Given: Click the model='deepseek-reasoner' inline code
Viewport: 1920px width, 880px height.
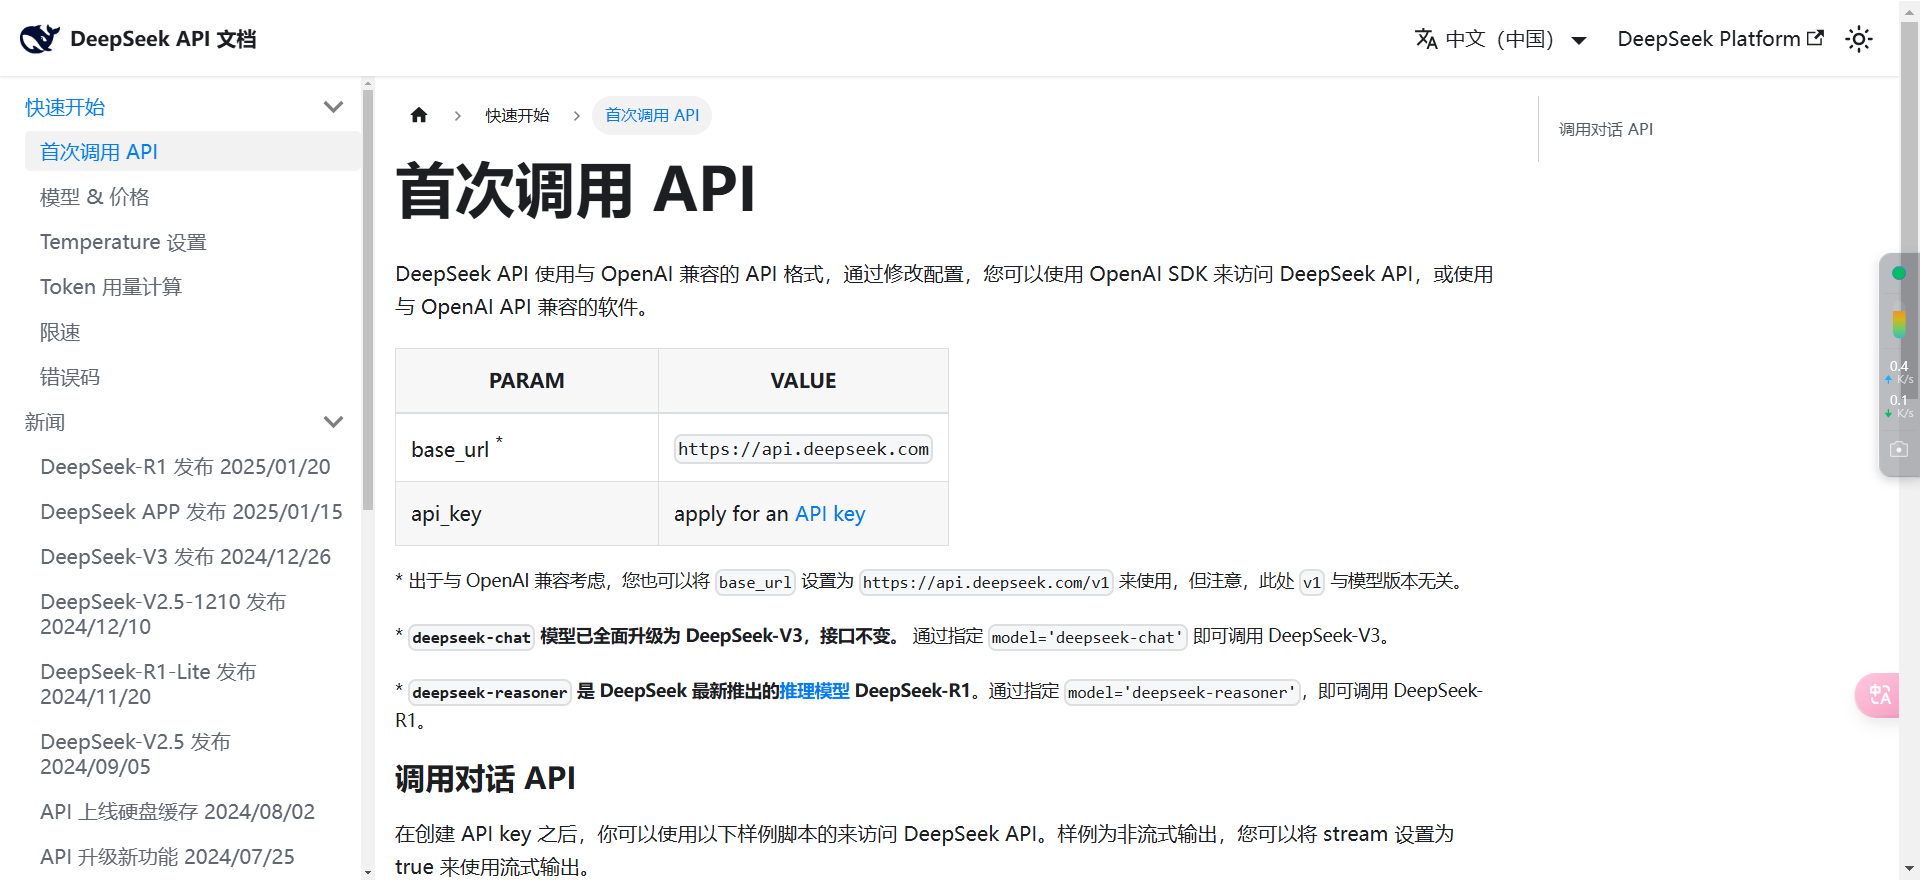Looking at the screenshot, I should [x=1182, y=692].
